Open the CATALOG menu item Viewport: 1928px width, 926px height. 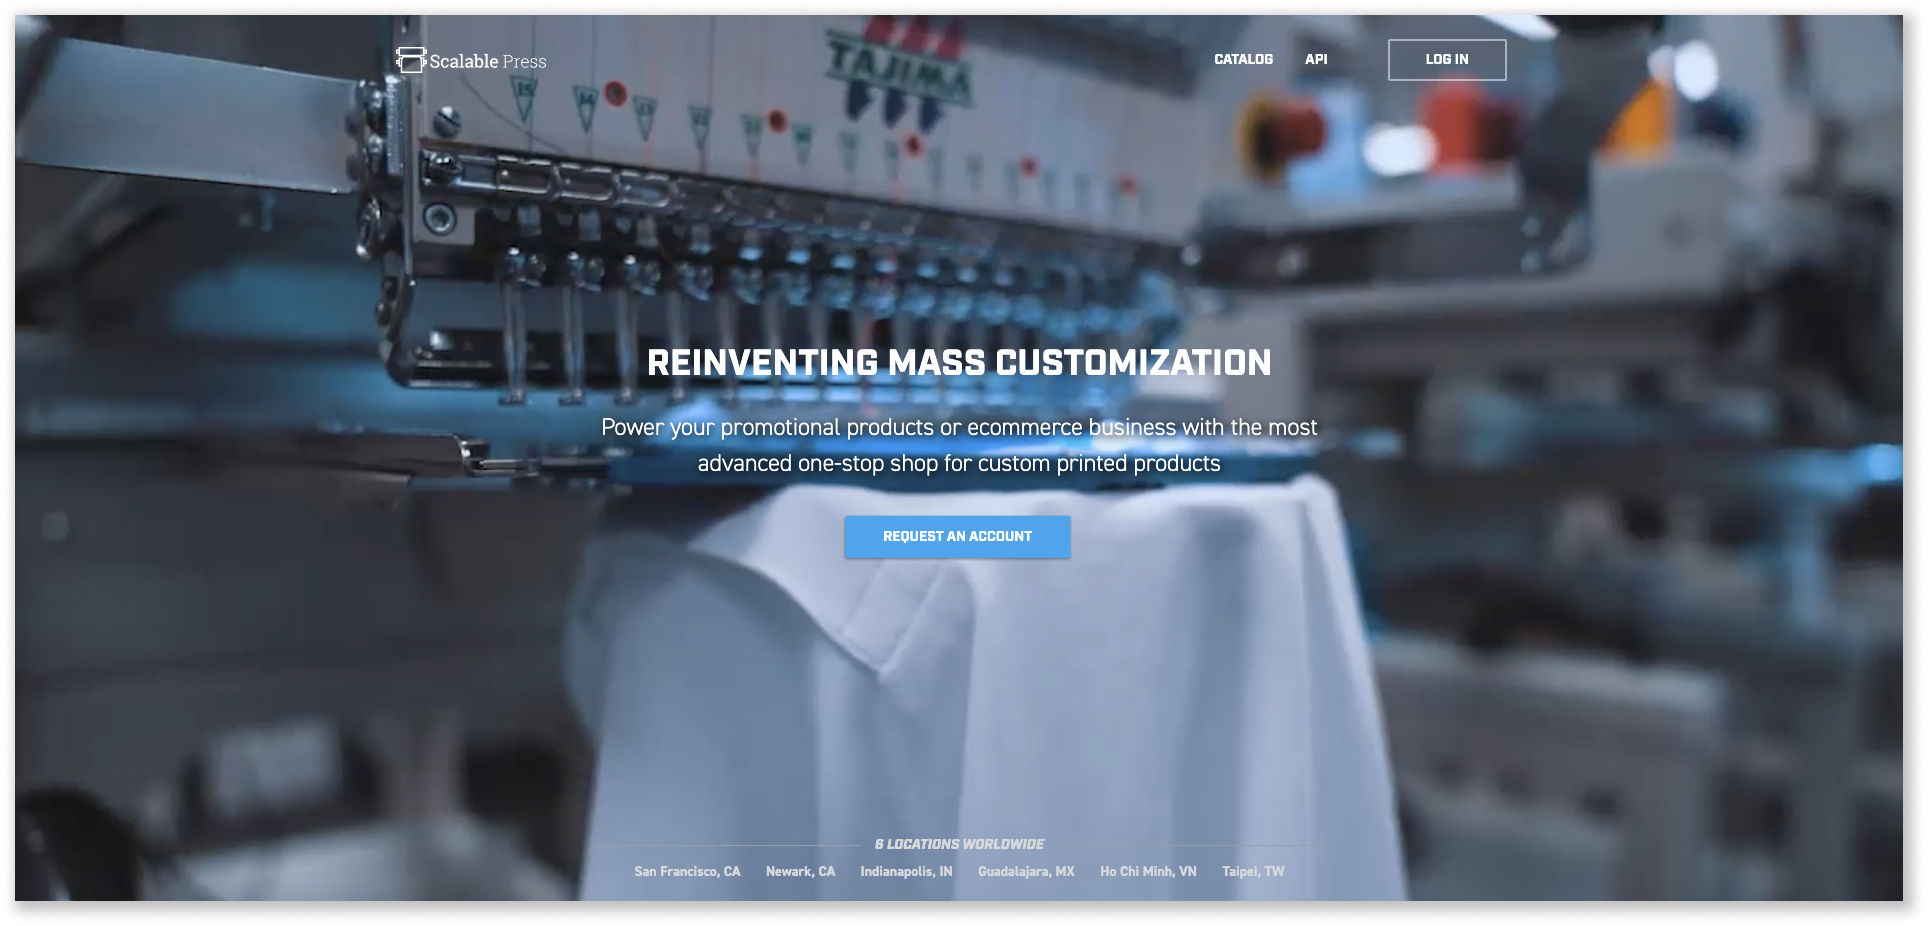[1243, 59]
